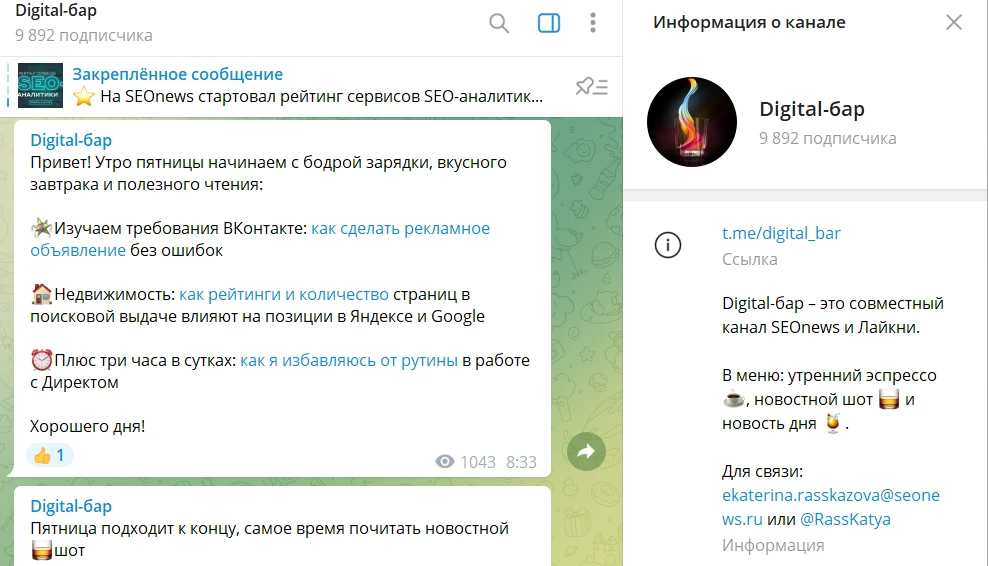This screenshot has height=566, width=988.
Task: Click 9 892 подписчика under chat header
Action: click(x=84, y=35)
